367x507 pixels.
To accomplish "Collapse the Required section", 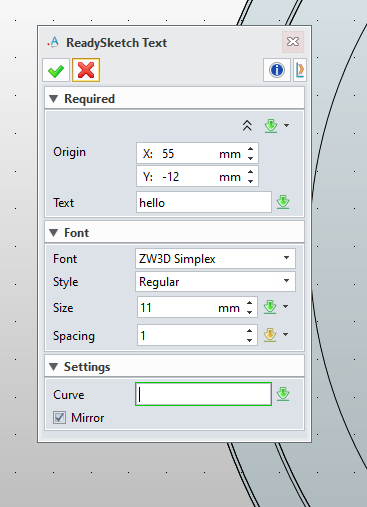I will [54, 99].
